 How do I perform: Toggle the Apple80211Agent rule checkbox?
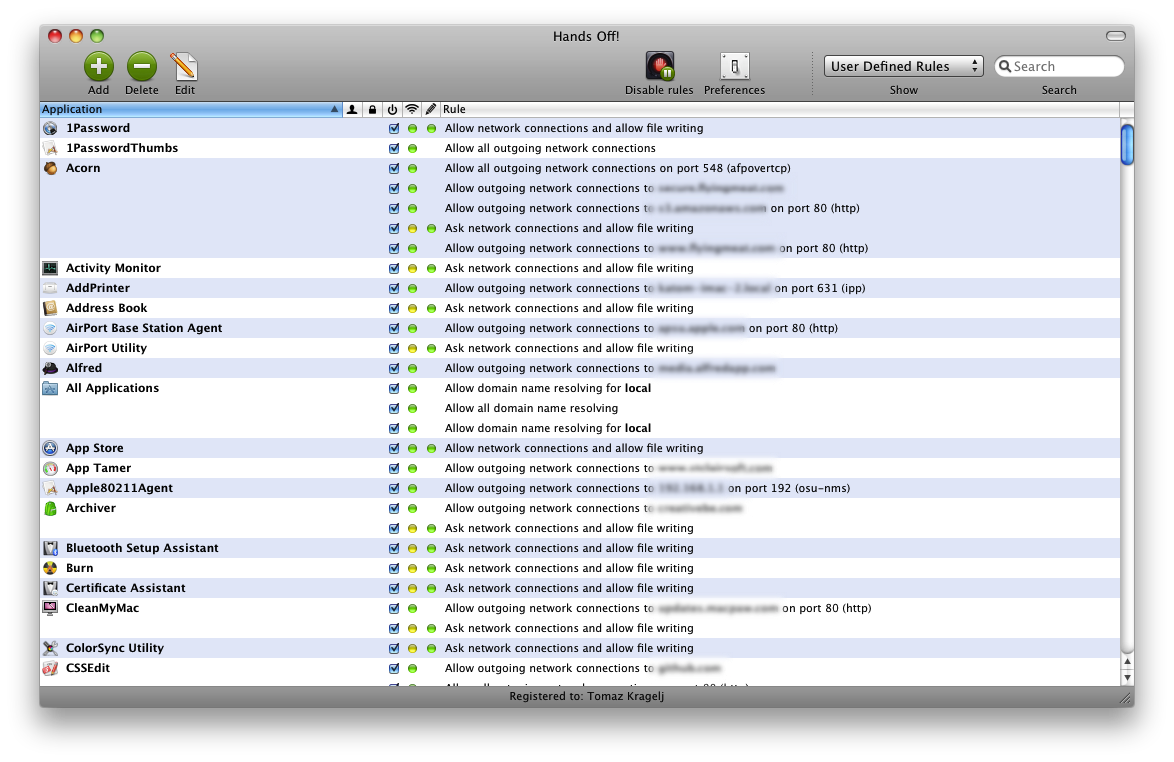click(394, 488)
